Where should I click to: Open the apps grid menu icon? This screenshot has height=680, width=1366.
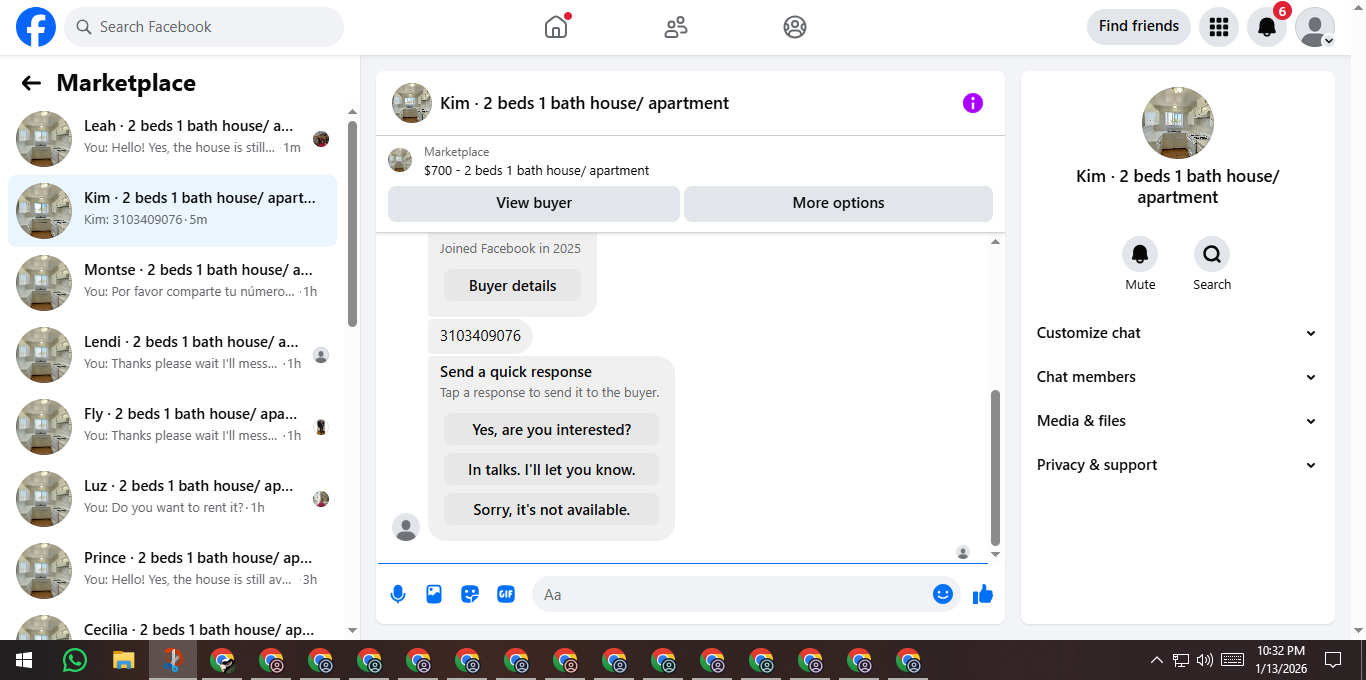point(1218,27)
